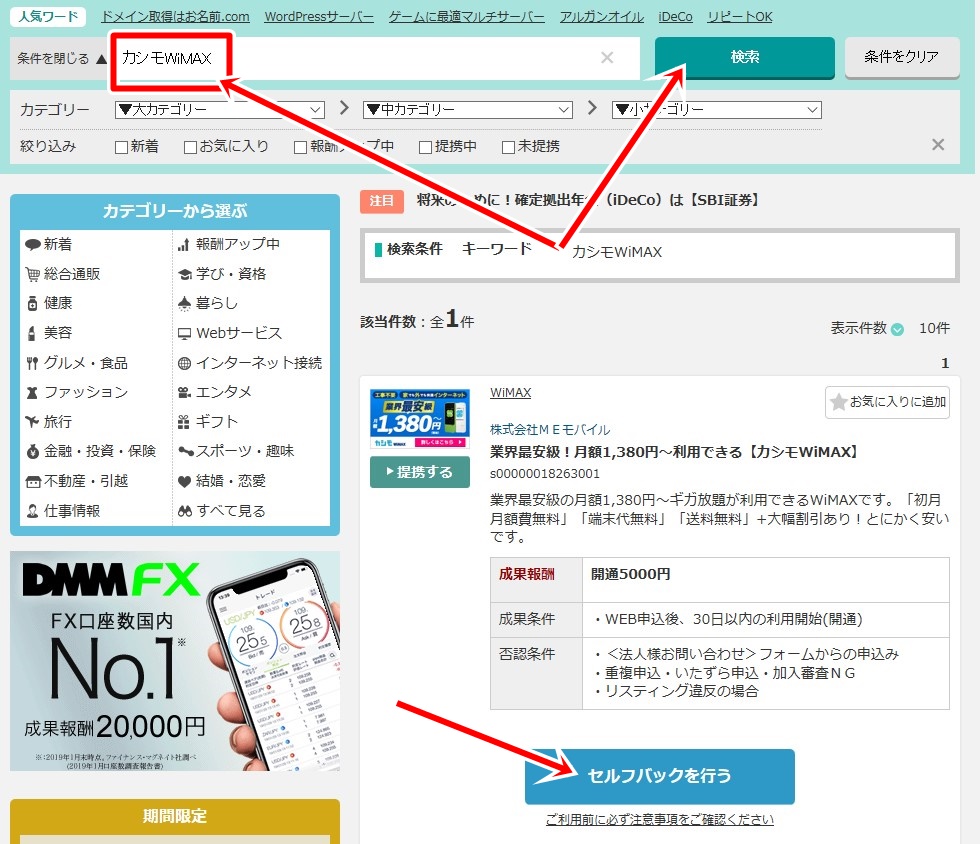Open the 株式会社MEモバイル company link

pyautogui.click(x=549, y=430)
